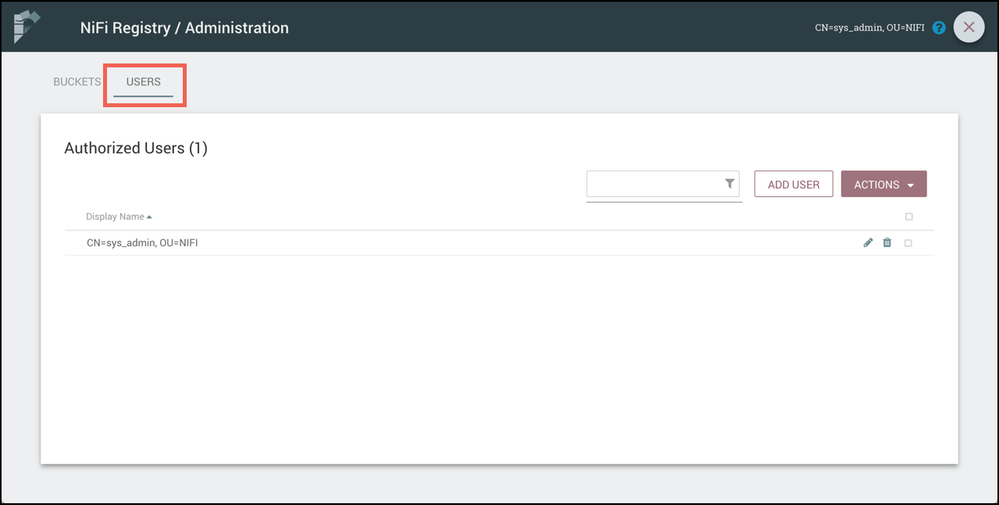Delete the sys_admin user with trash icon
Screen dimensions: 999x505
[887, 243]
